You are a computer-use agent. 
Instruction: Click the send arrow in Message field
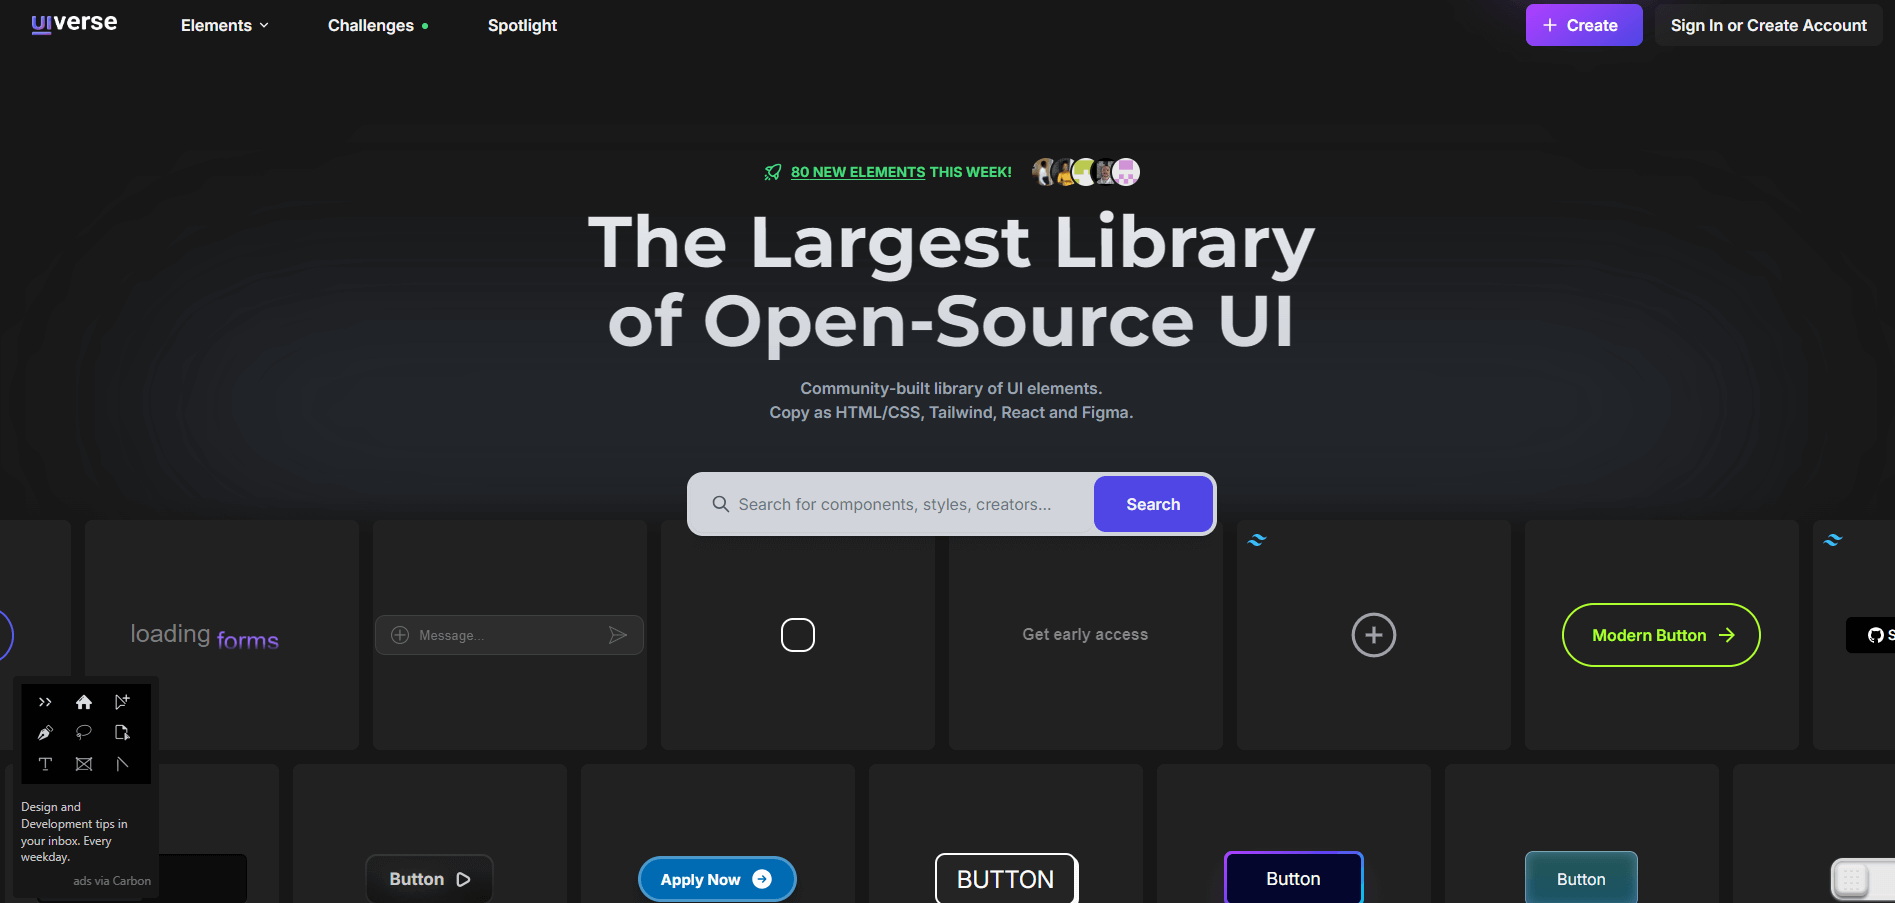(x=618, y=635)
